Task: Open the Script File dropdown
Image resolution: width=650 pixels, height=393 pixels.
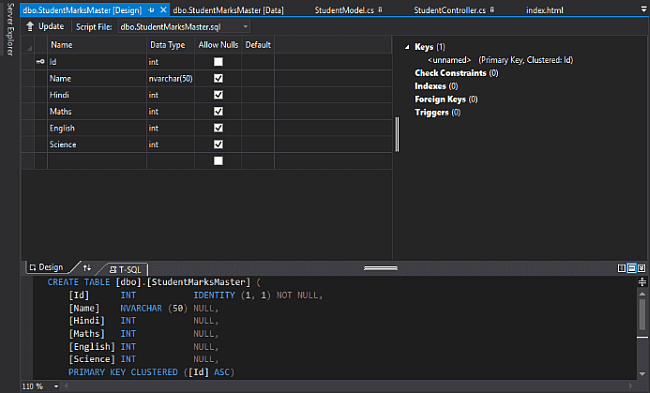Action: (x=245, y=27)
